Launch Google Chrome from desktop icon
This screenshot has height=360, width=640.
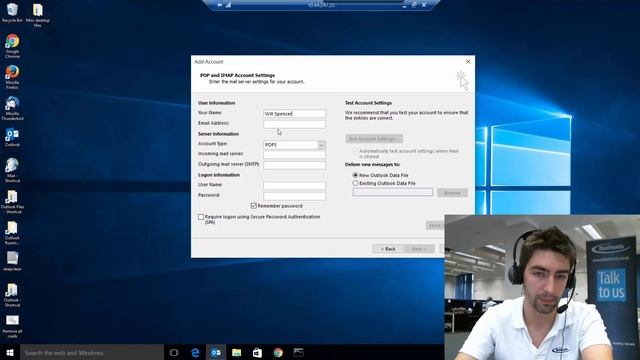tap(12, 46)
